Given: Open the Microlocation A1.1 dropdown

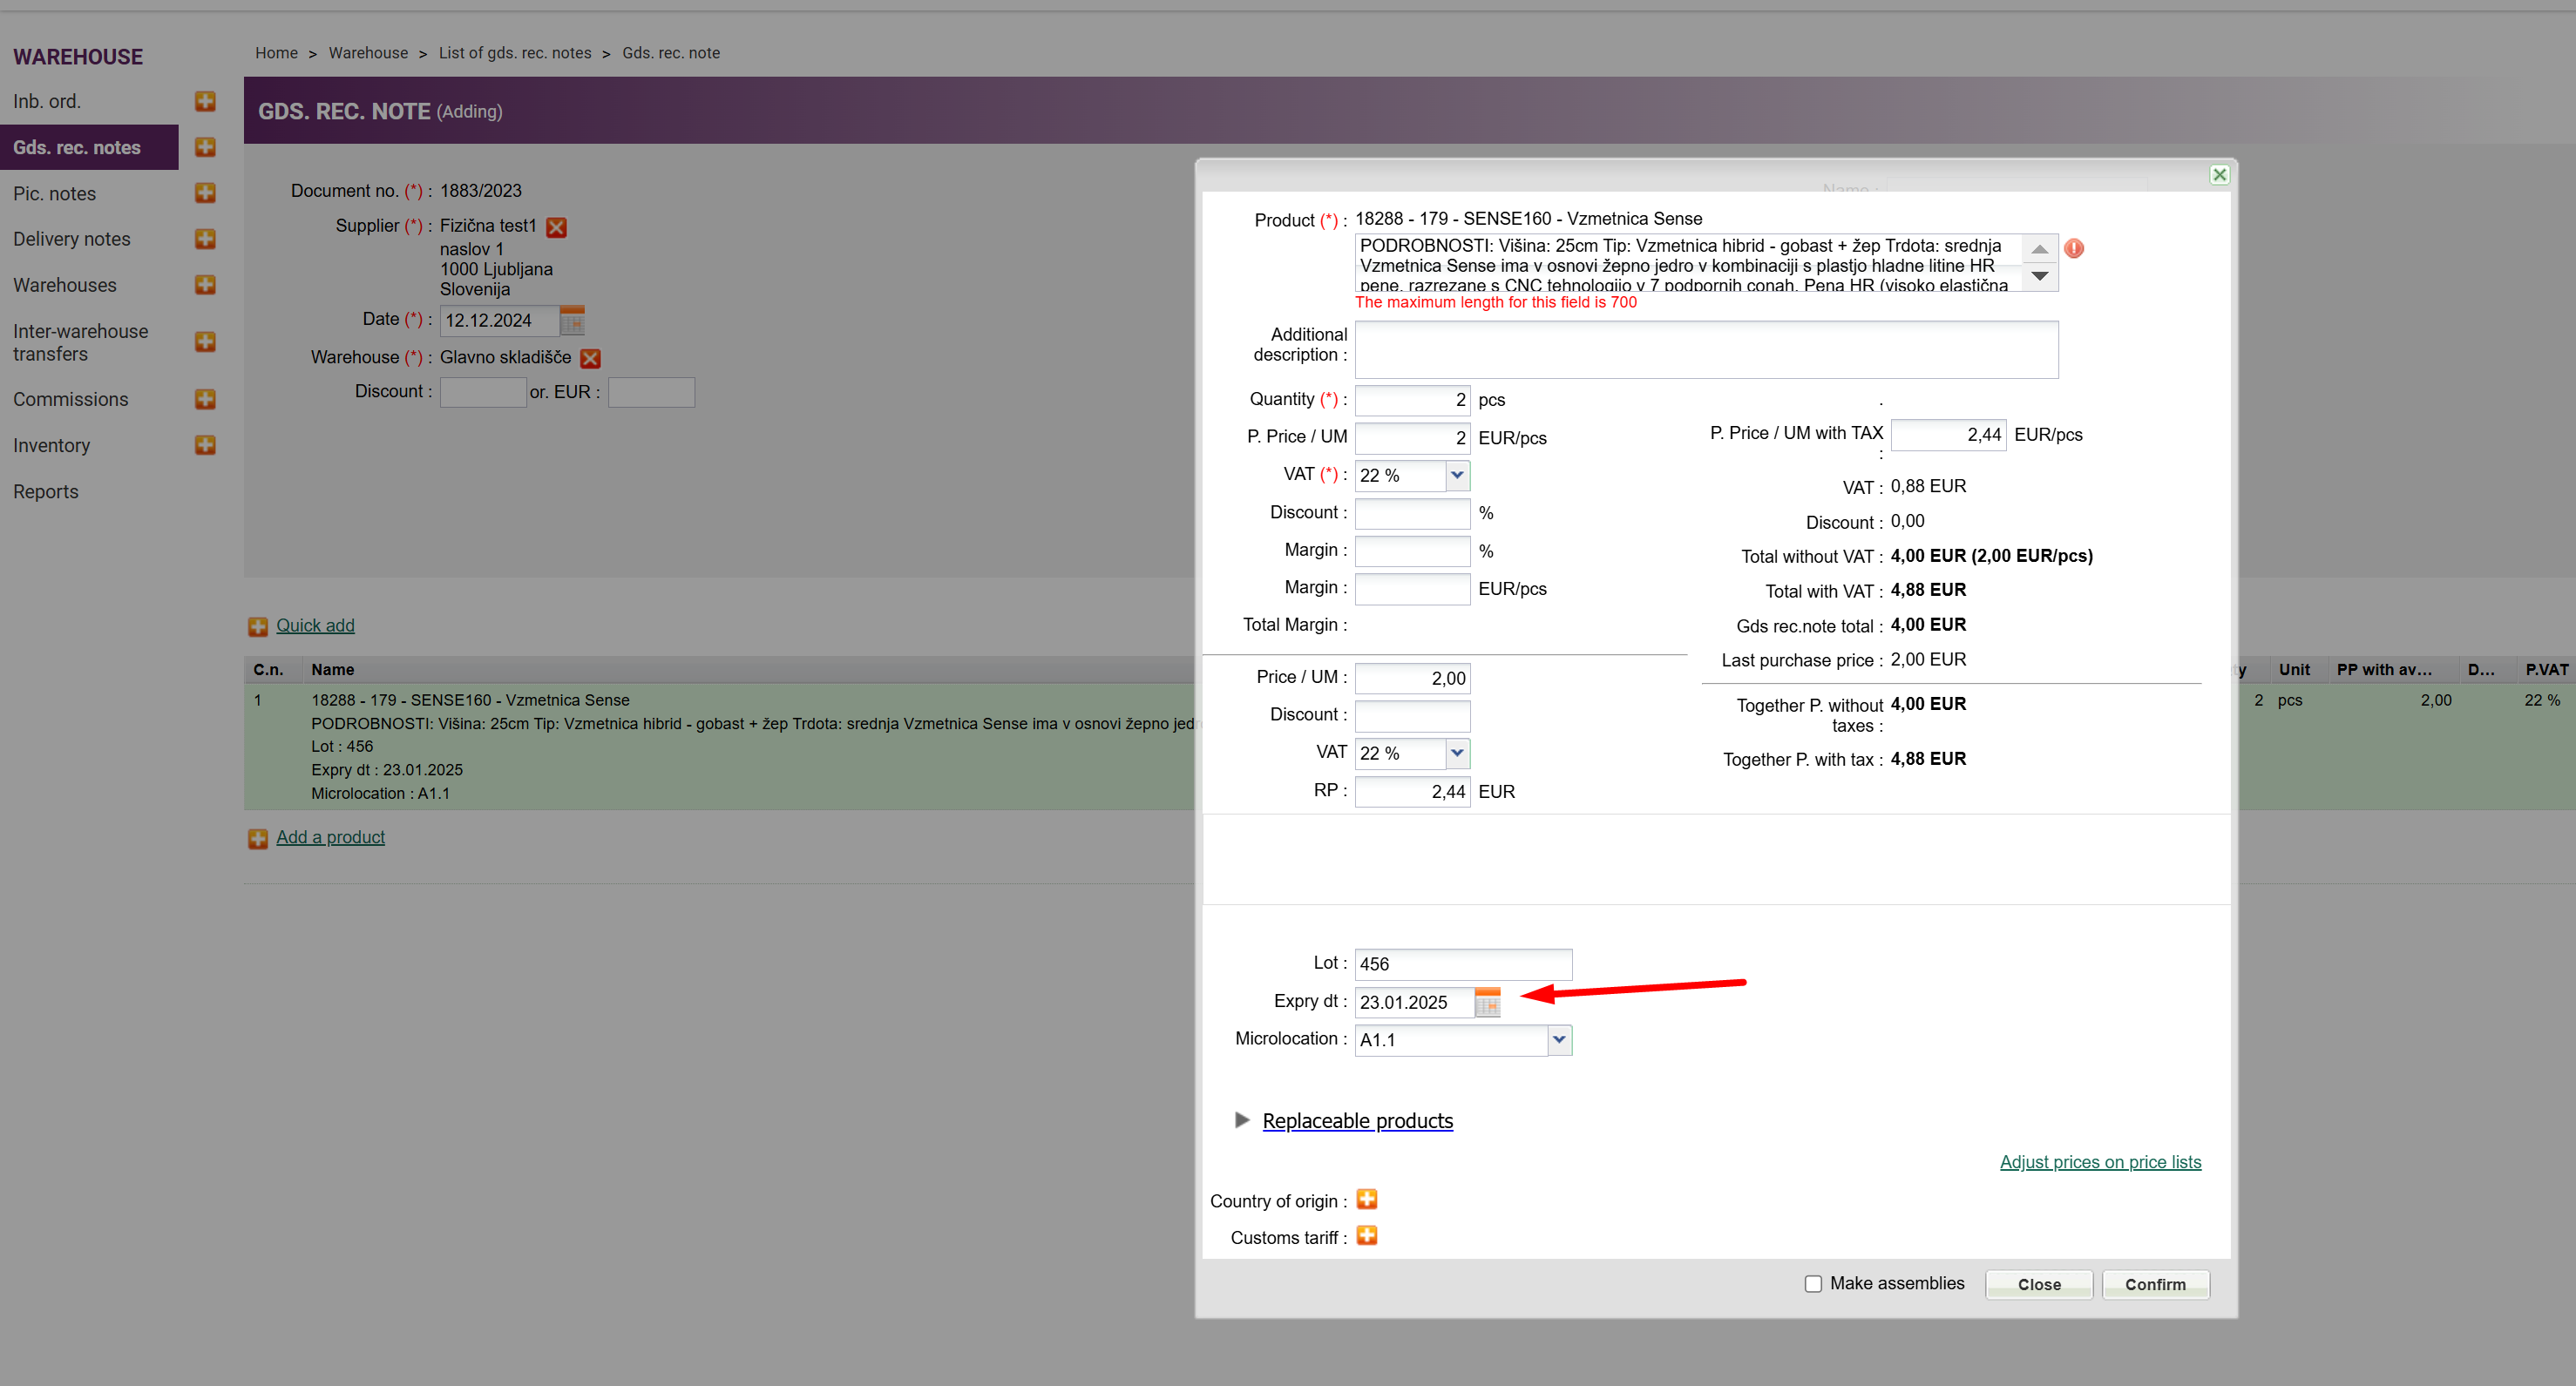Looking at the screenshot, I should pos(1559,1040).
